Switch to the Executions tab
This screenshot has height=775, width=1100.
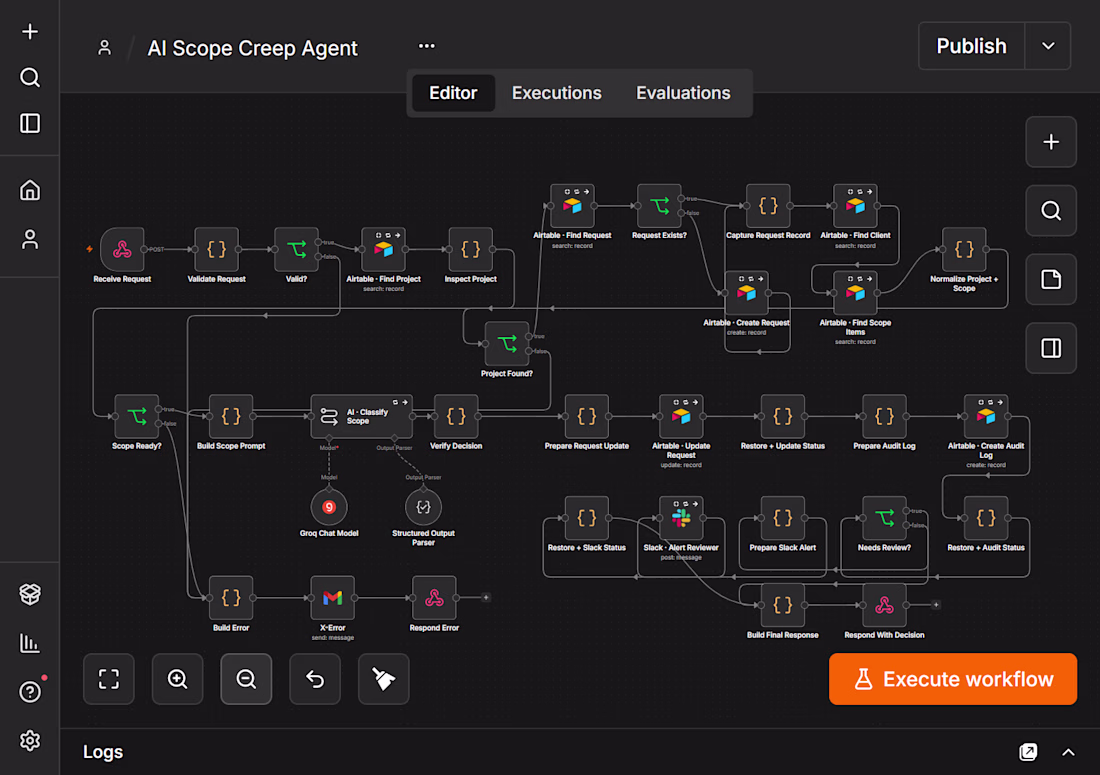556,93
